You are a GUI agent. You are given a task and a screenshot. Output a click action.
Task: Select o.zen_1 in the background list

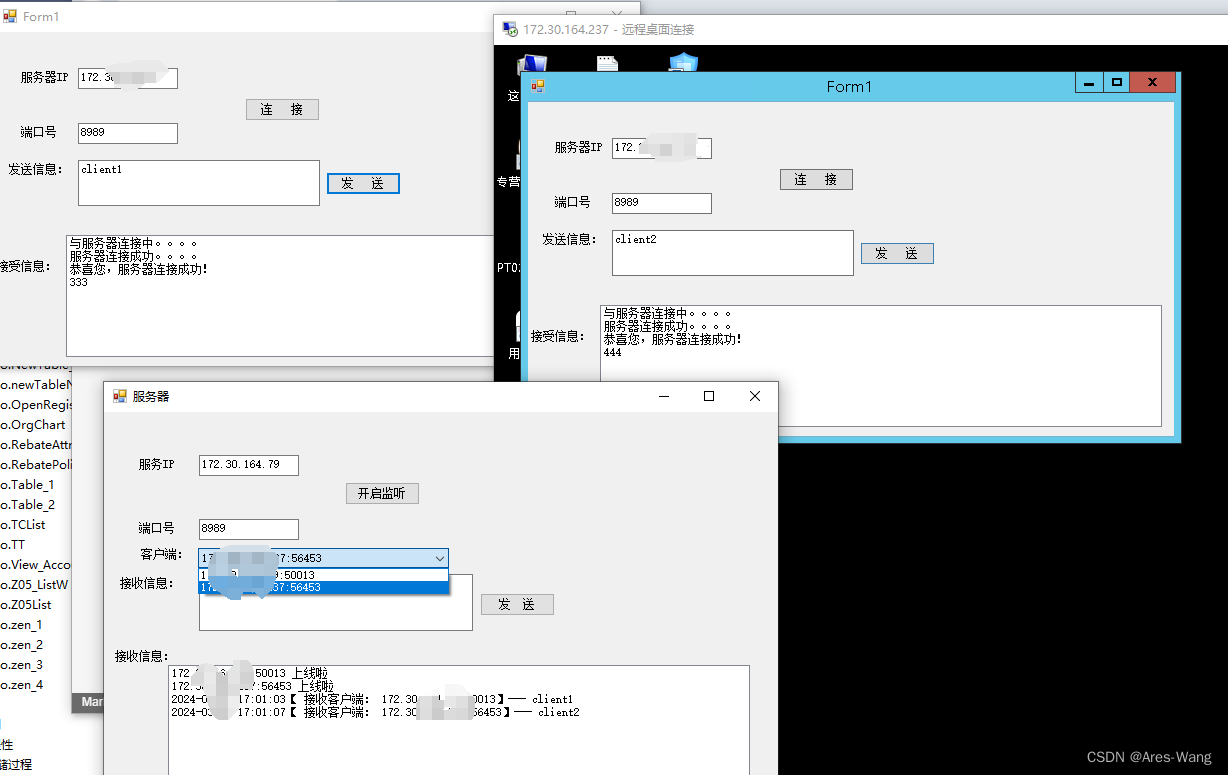point(22,625)
